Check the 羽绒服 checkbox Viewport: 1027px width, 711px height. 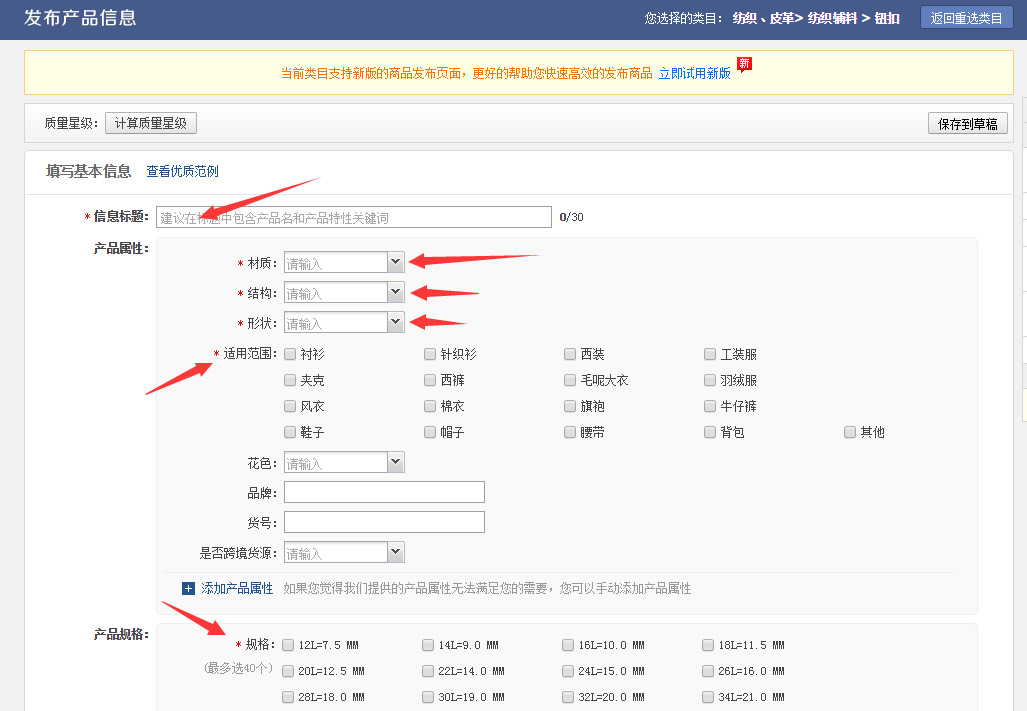(x=710, y=380)
